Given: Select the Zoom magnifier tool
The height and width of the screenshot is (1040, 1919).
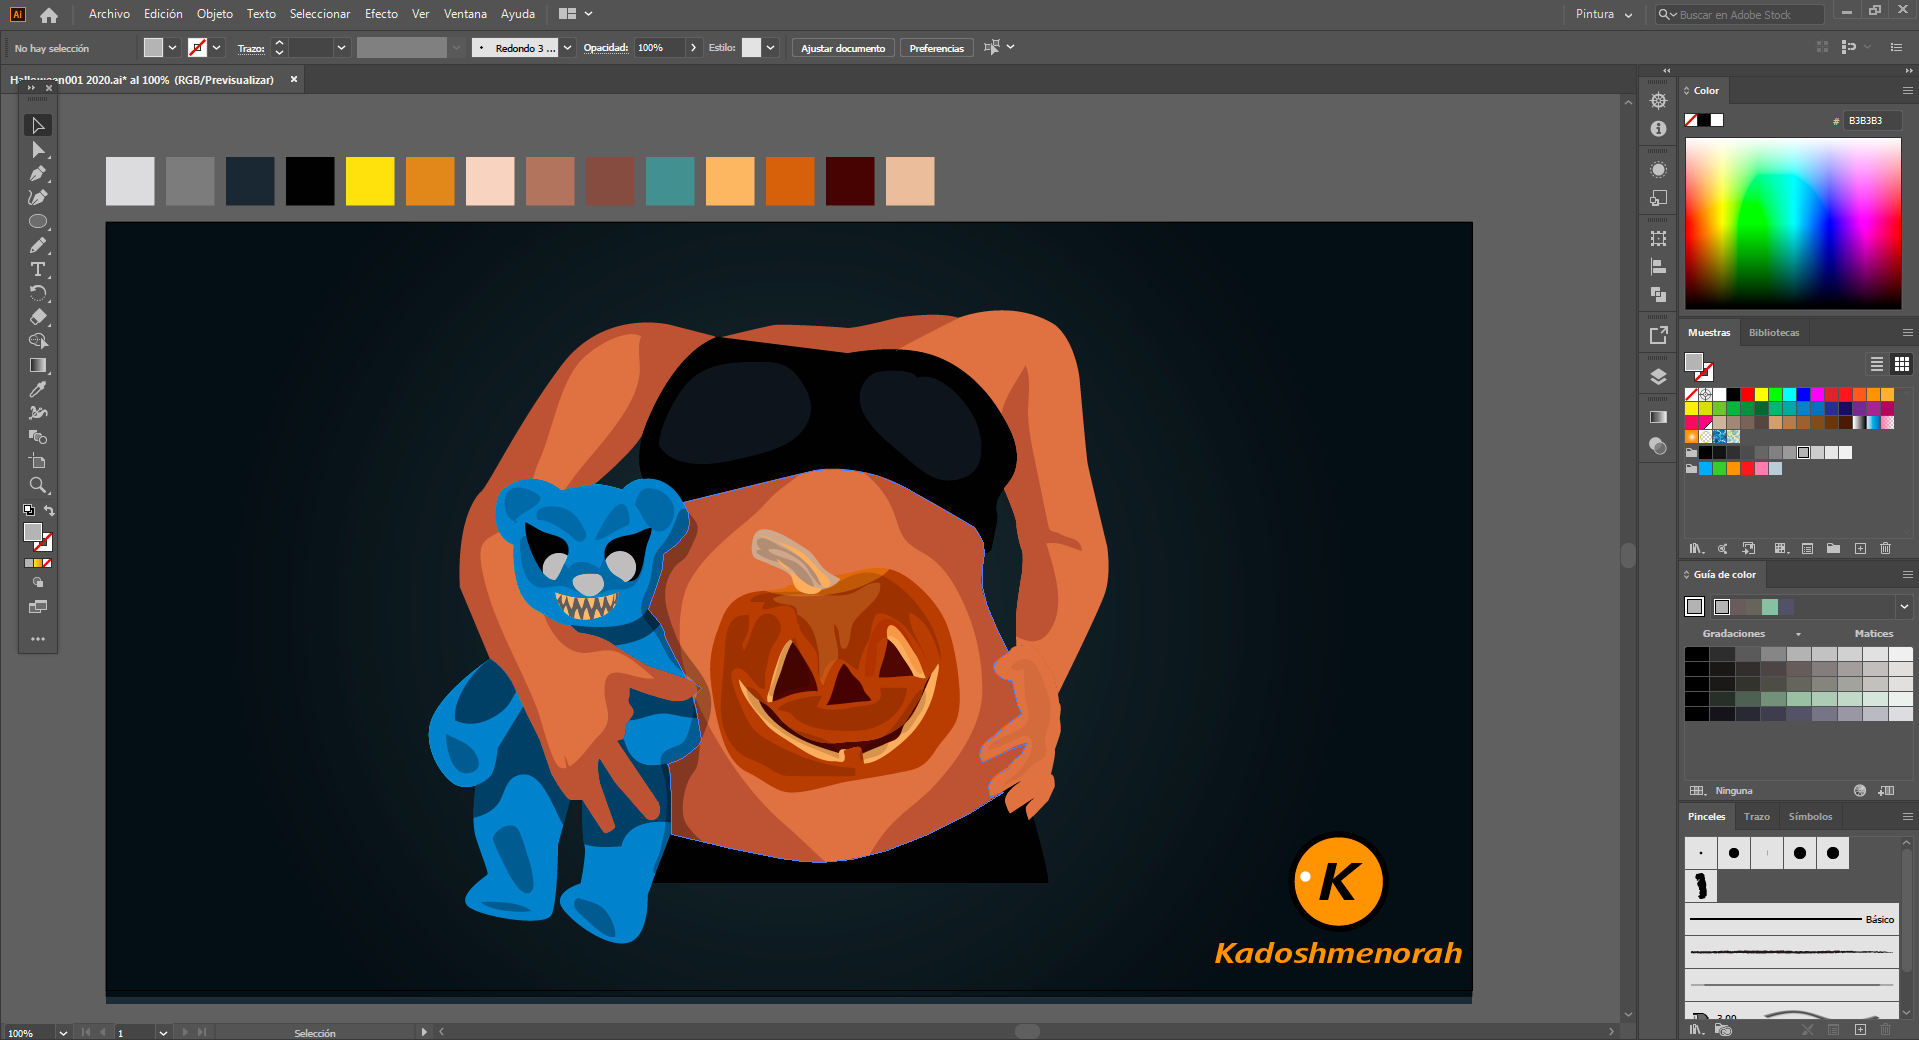Looking at the screenshot, I should (x=38, y=486).
